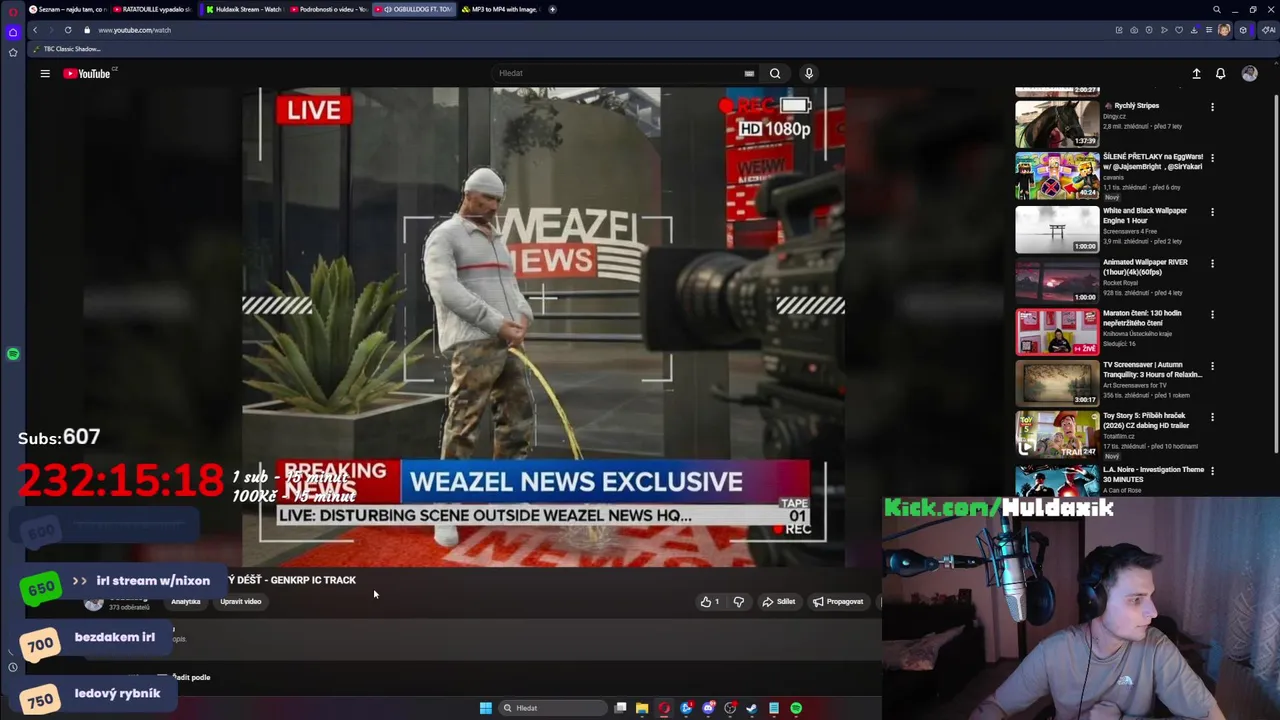Open options for ŠÍLENÉ PŘETLAKY video
This screenshot has width=1280, height=720.
coord(1212,158)
